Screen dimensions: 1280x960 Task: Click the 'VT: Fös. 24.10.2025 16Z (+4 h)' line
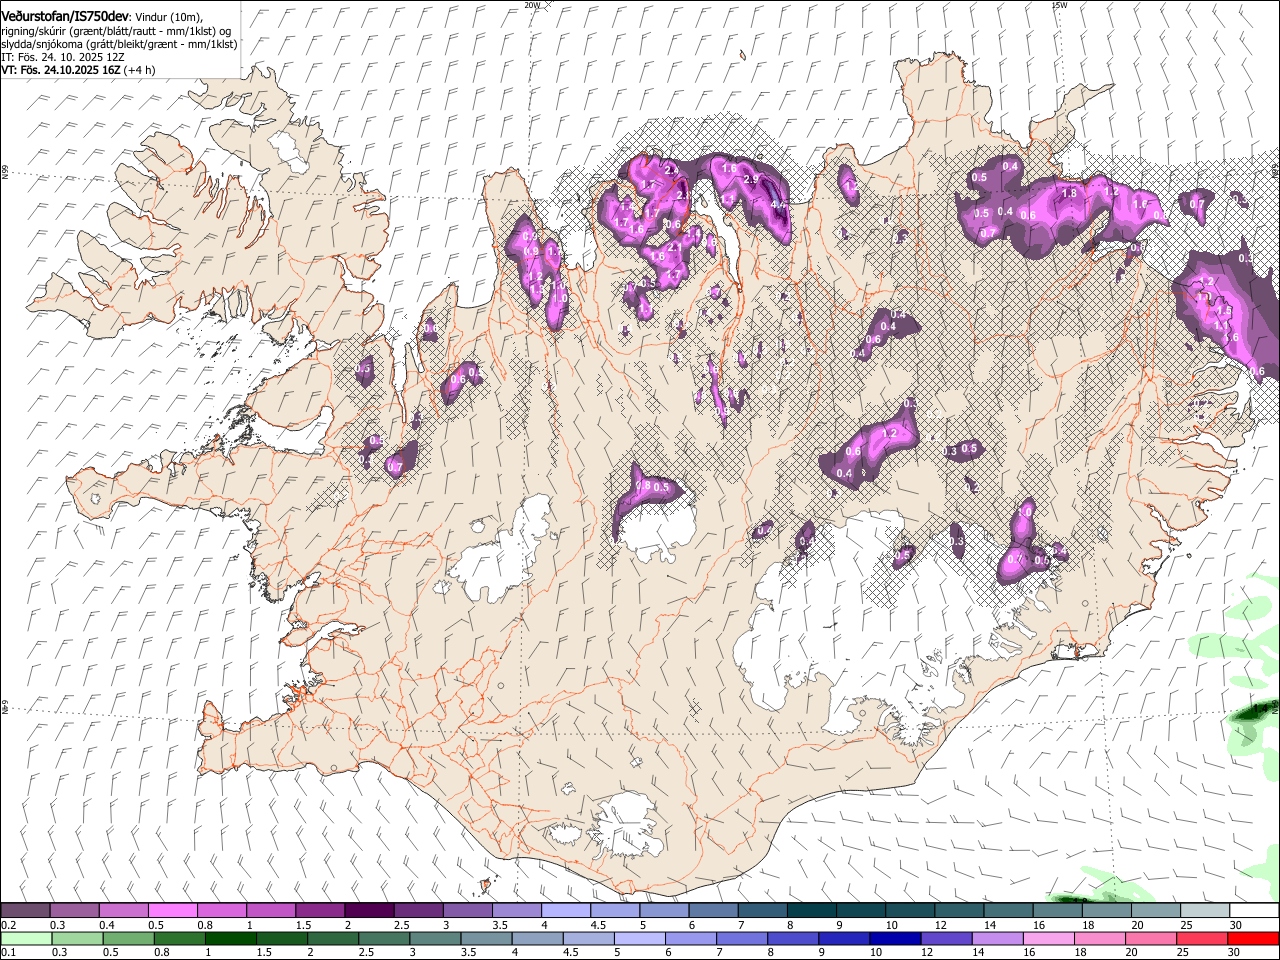[x=78, y=70]
